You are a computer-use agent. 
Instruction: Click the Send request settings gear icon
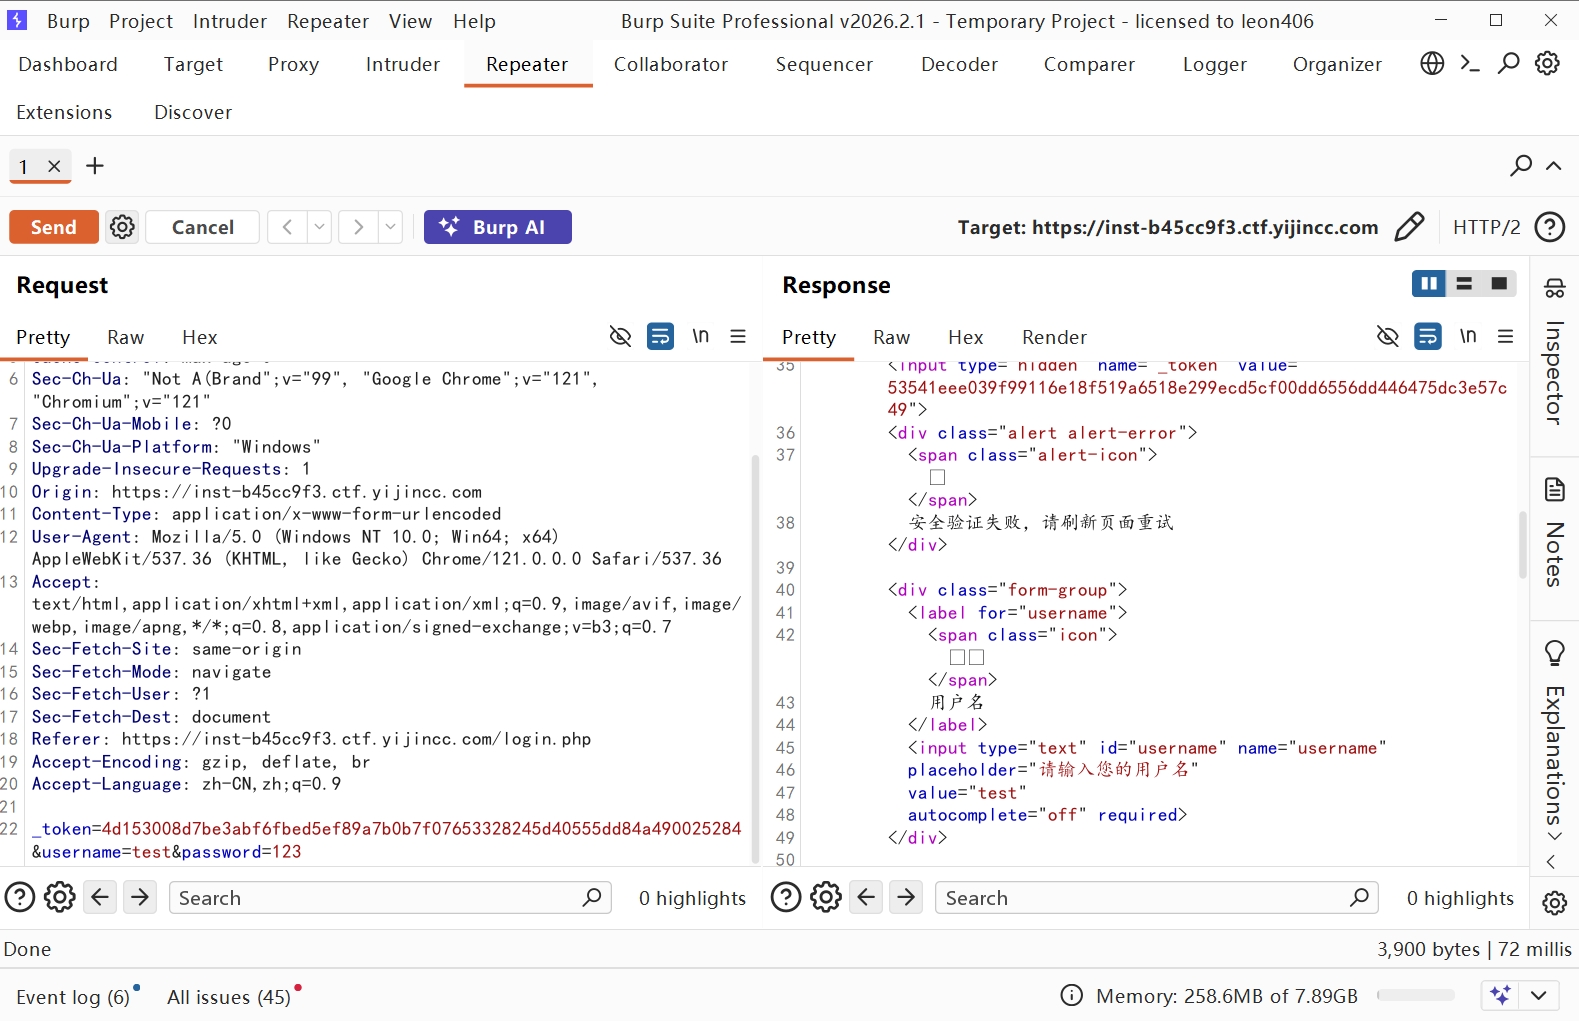coord(122,227)
